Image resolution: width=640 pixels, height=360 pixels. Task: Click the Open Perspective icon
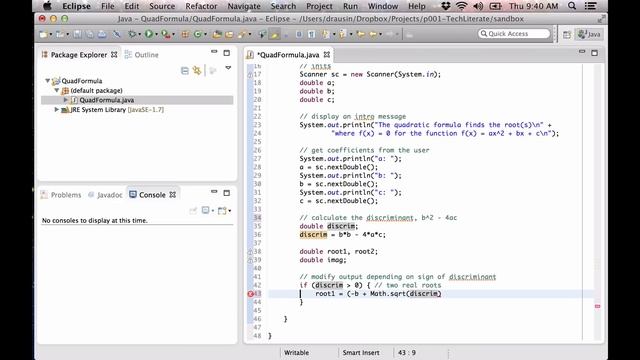click(567, 34)
